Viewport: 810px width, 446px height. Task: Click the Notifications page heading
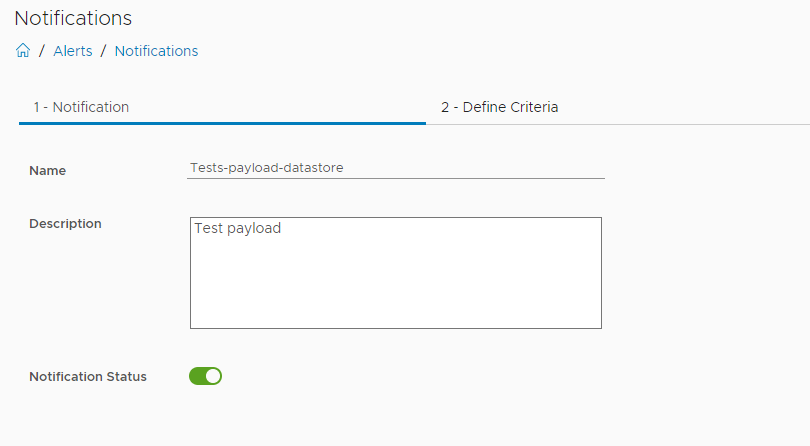pyautogui.click(x=73, y=18)
